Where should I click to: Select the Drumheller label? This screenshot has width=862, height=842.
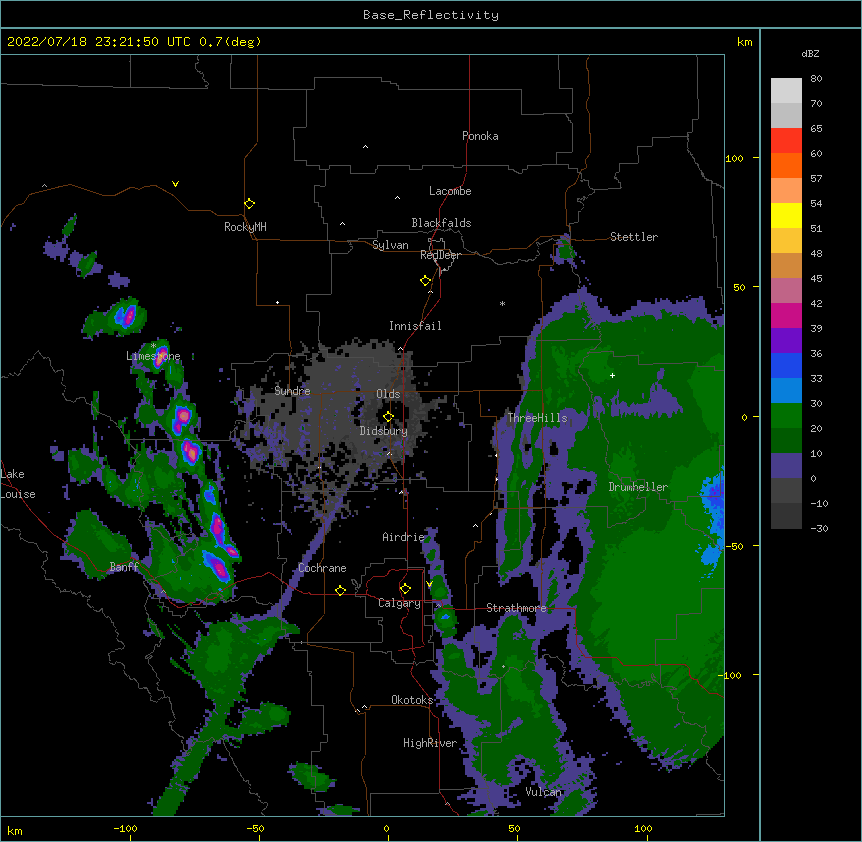pos(638,487)
